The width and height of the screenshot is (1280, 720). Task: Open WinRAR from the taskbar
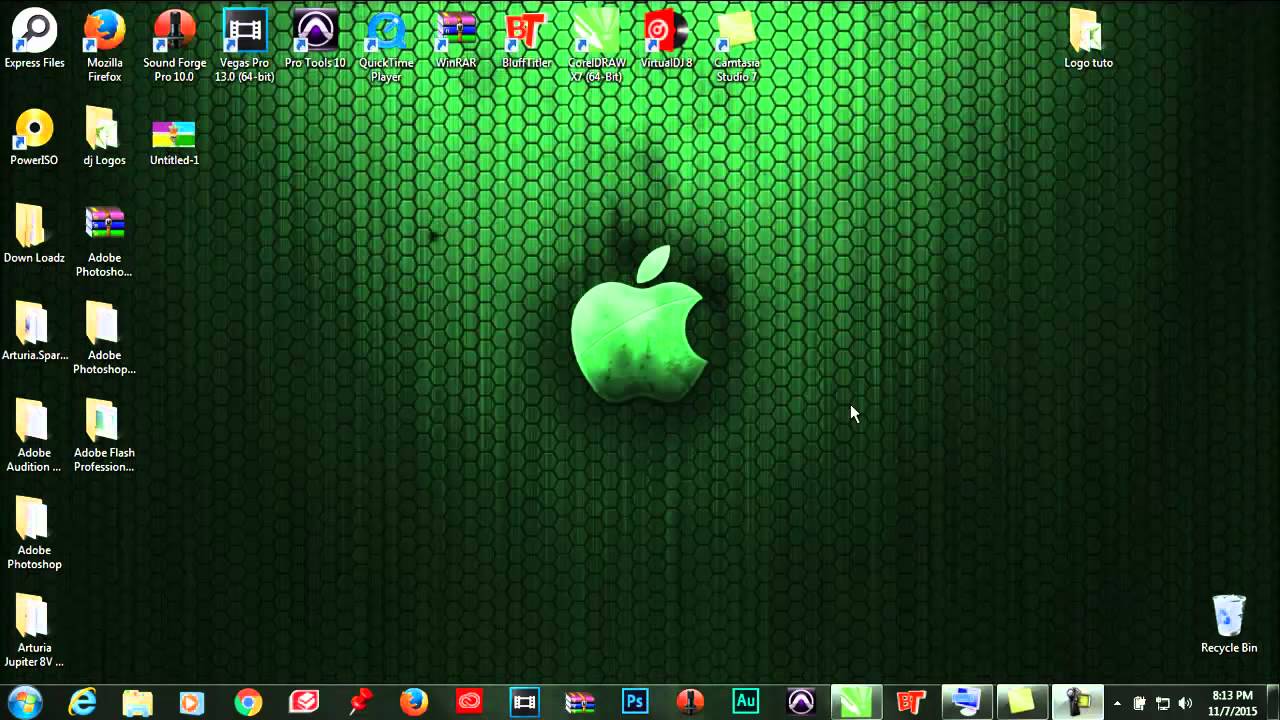580,702
